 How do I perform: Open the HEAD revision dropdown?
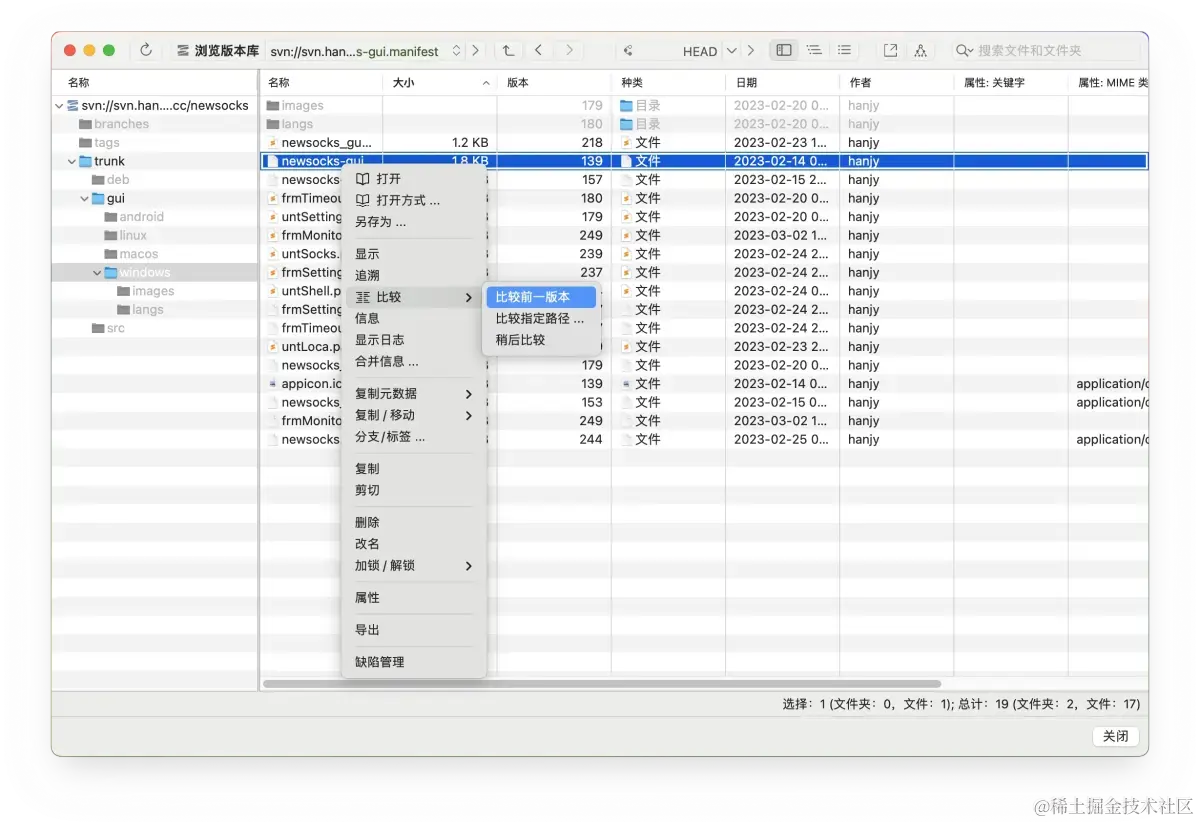(x=731, y=51)
